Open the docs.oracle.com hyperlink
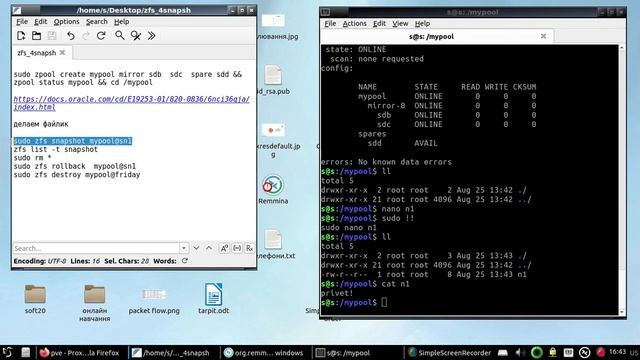 pyautogui.click(x=131, y=103)
